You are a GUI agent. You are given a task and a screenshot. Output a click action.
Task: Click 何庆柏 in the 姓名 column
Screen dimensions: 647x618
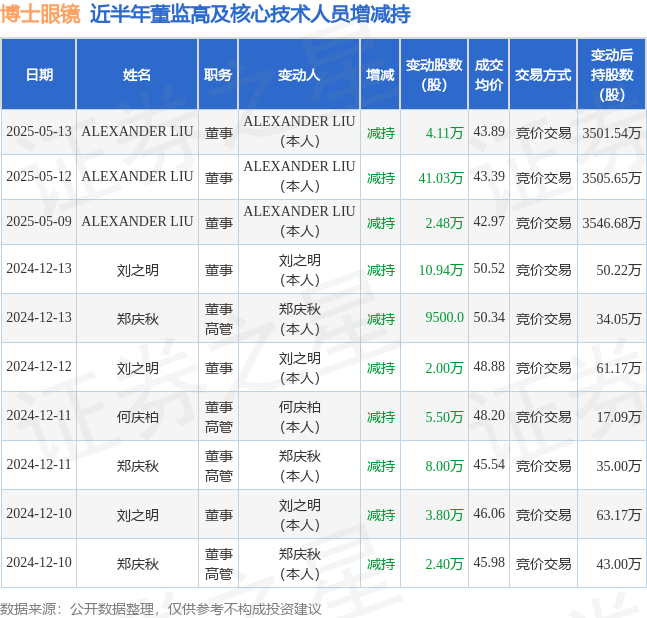pyautogui.click(x=137, y=417)
